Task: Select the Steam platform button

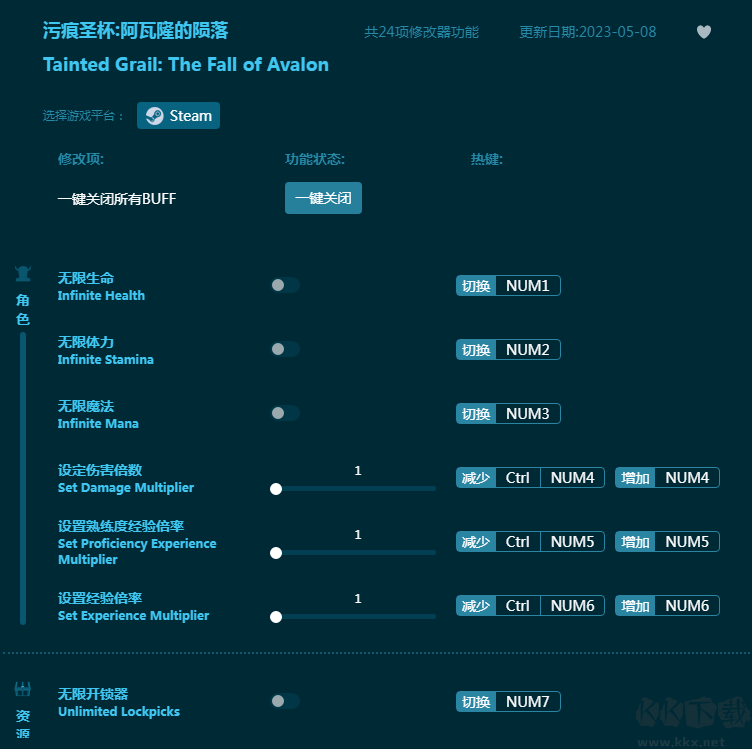Action: coord(179,116)
